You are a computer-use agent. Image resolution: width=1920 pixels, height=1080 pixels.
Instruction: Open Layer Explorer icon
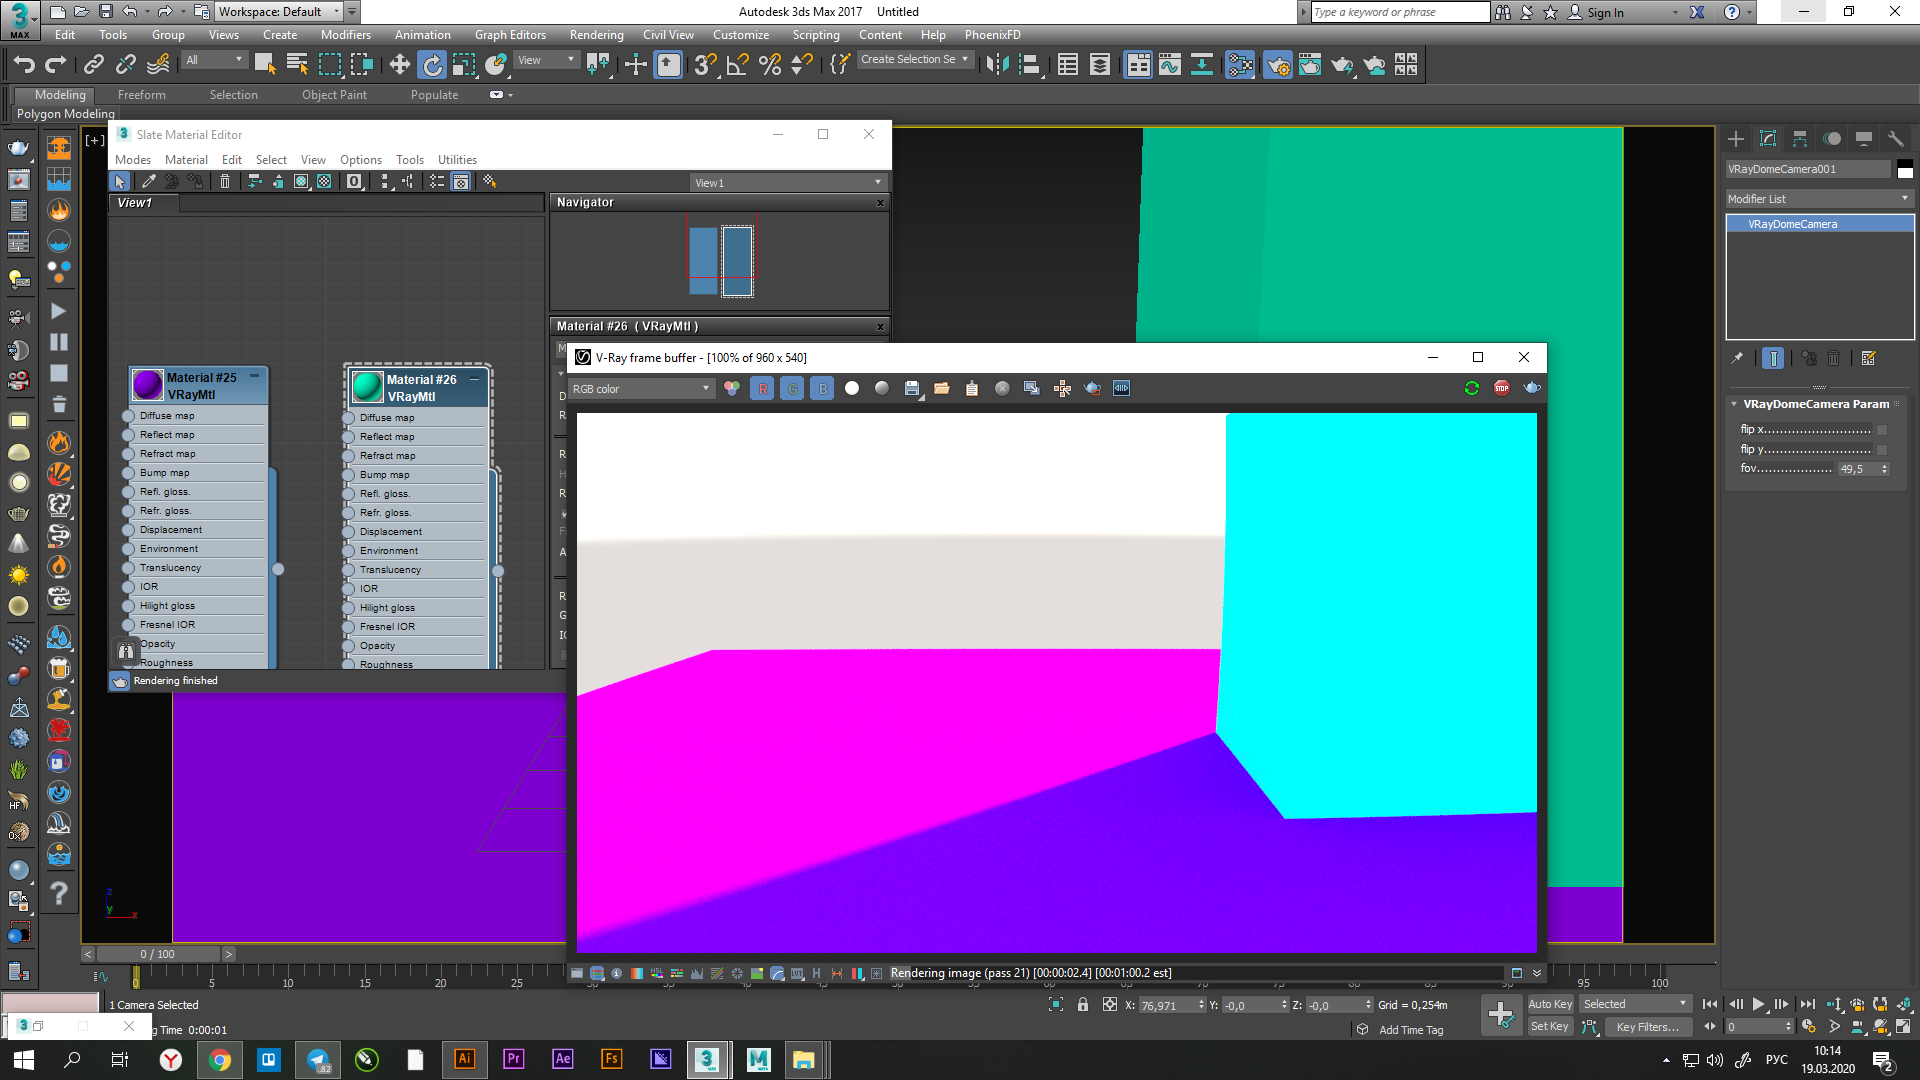[1100, 65]
